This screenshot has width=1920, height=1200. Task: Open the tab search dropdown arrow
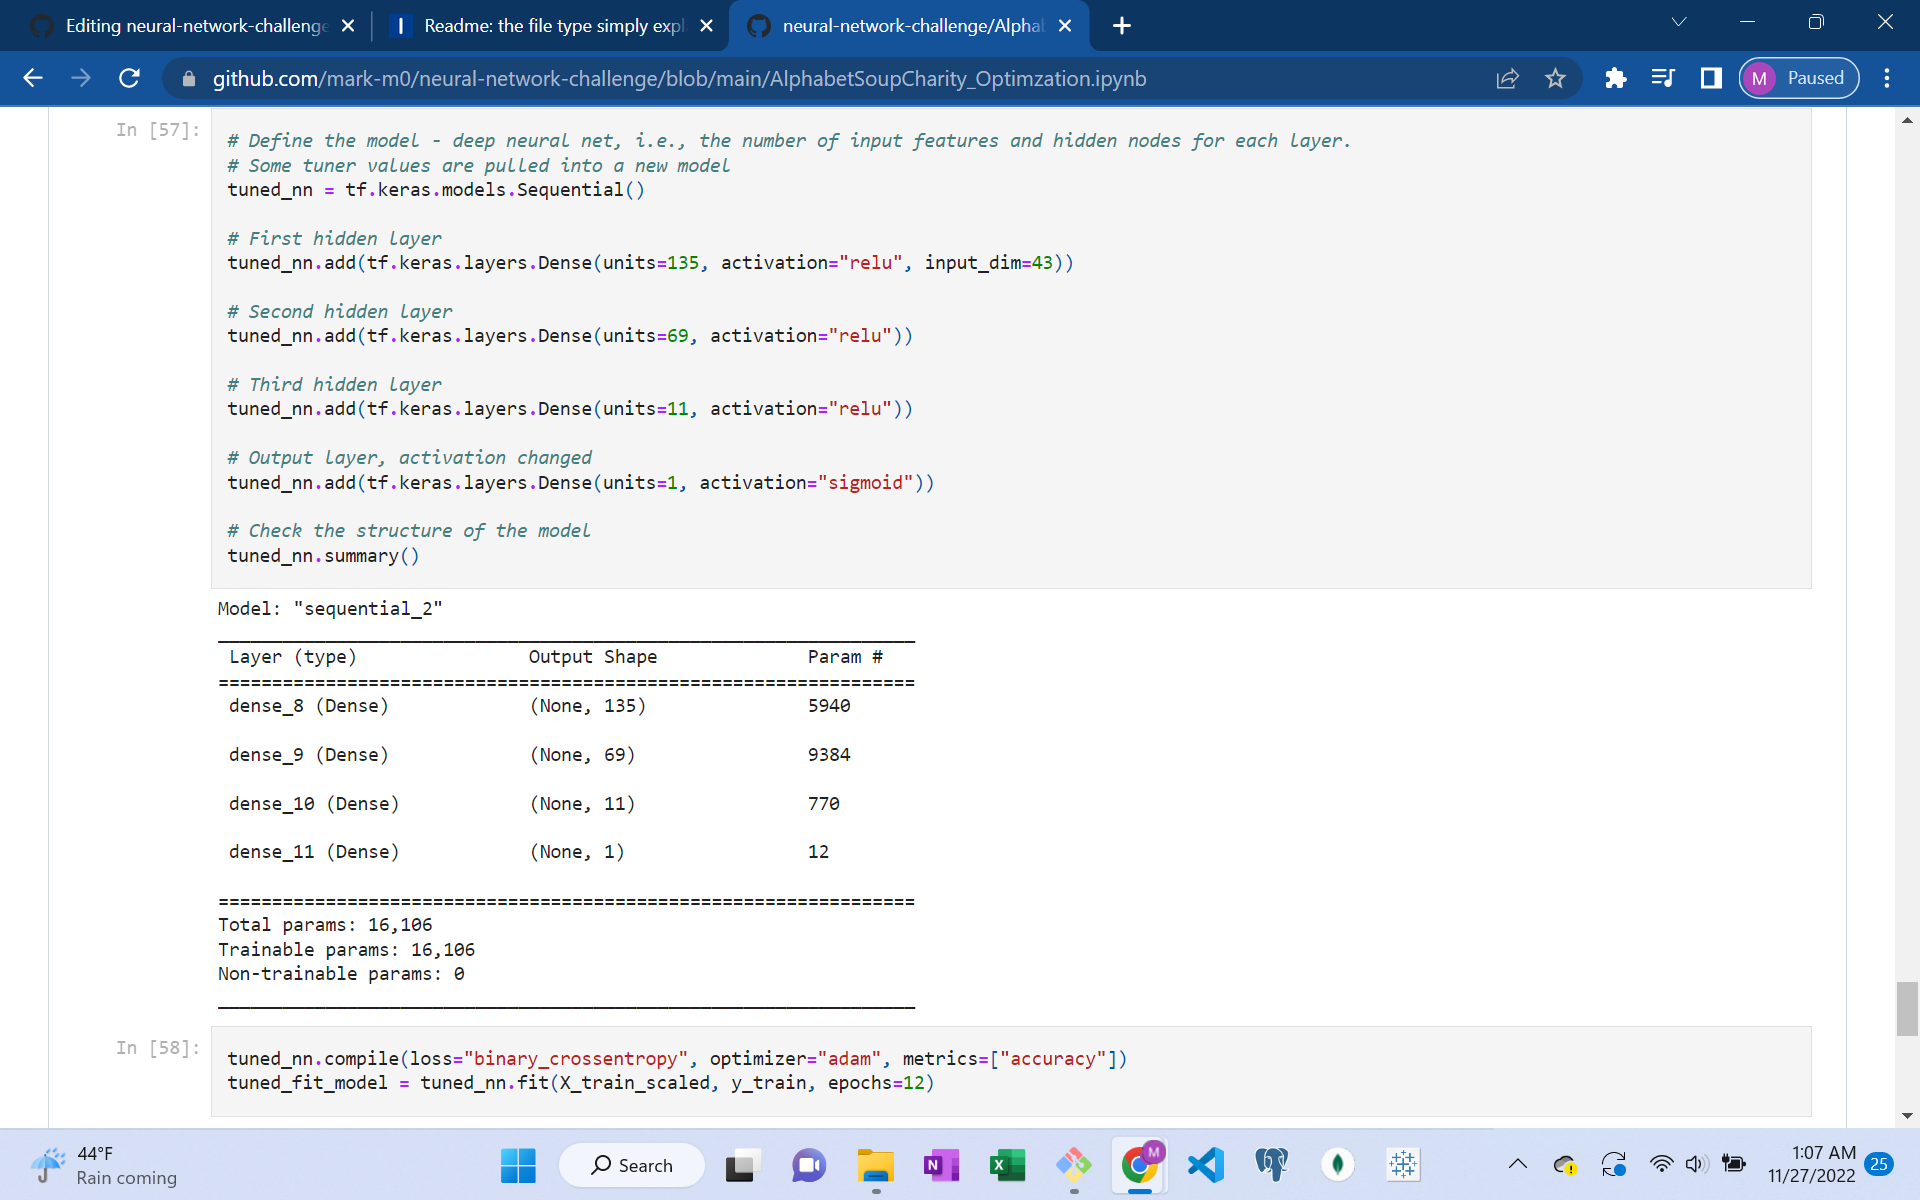point(1679,22)
